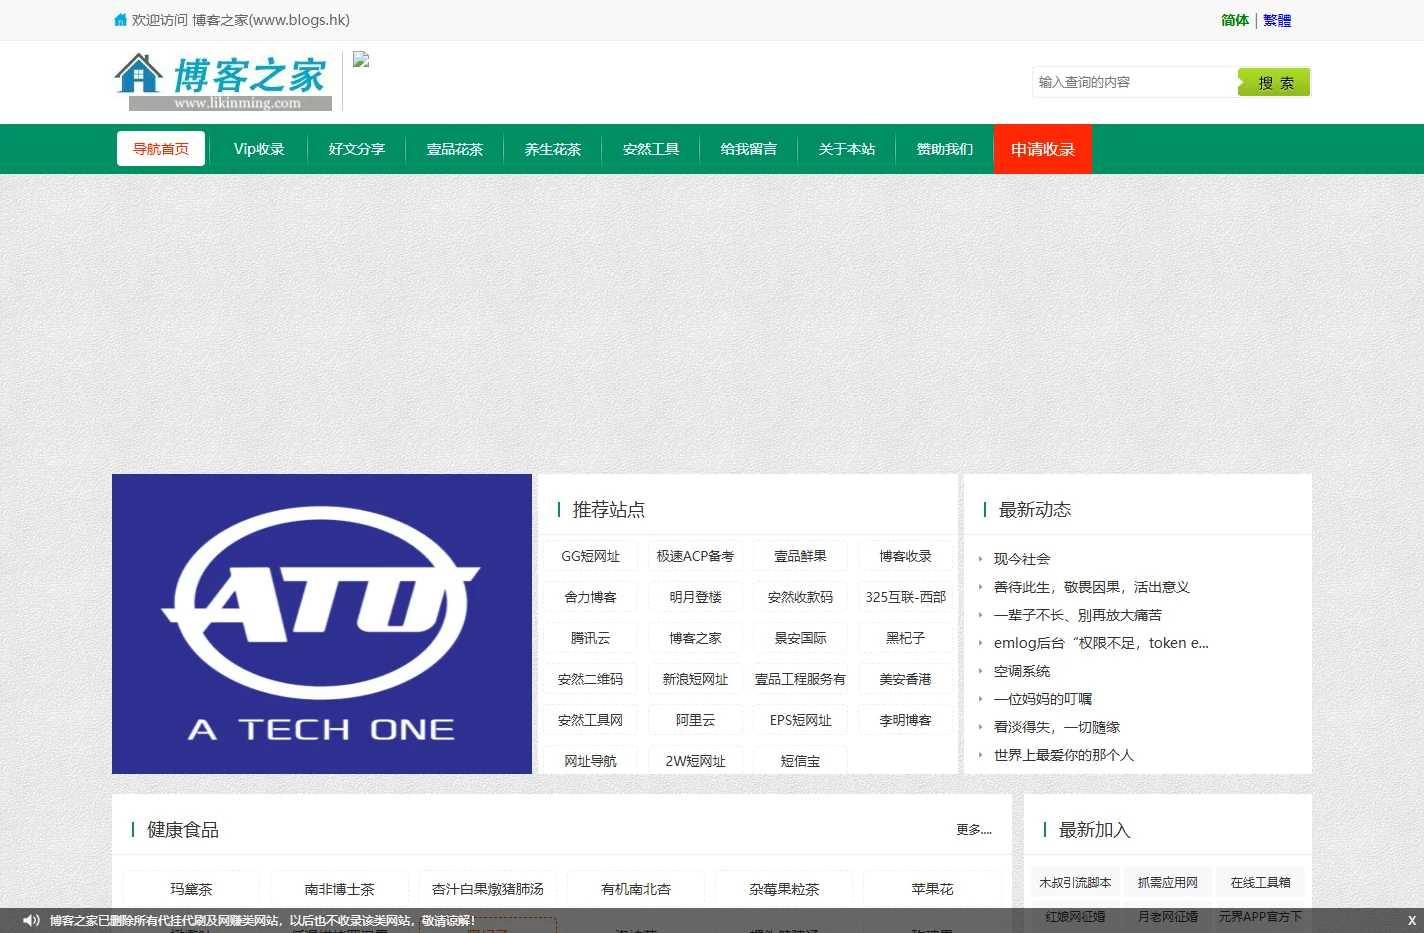Open the 网址导航 recommended site
The width and height of the screenshot is (1424, 933).
point(591,761)
